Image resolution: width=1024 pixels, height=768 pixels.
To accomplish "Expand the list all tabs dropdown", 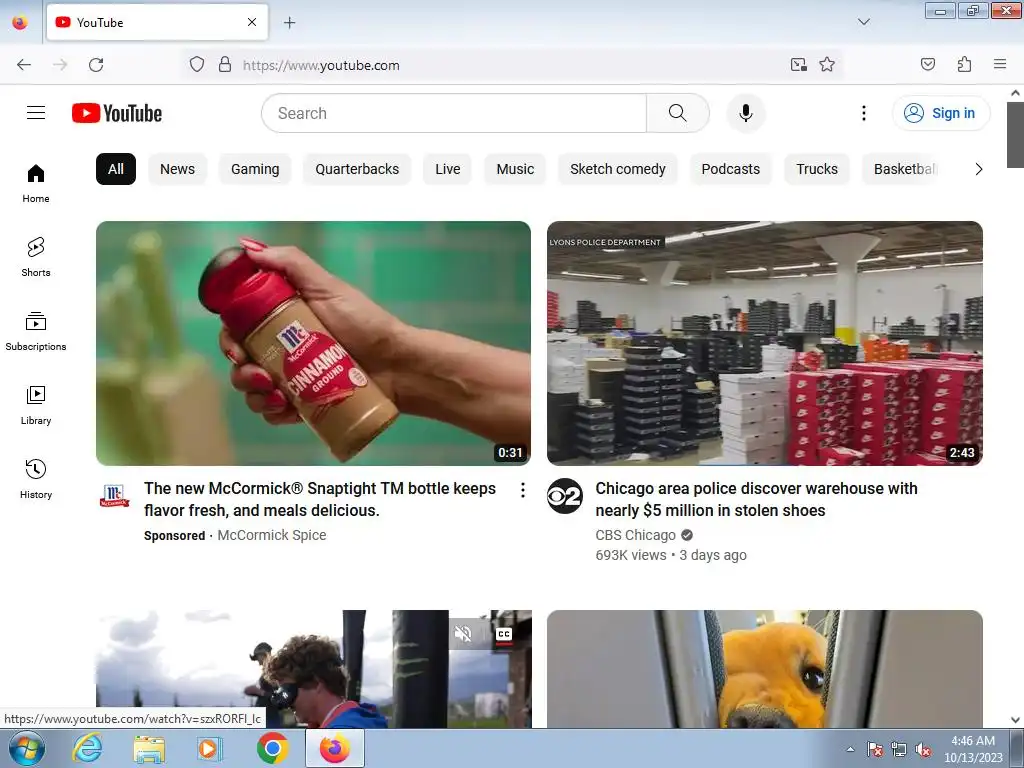I will coord(863,22).
